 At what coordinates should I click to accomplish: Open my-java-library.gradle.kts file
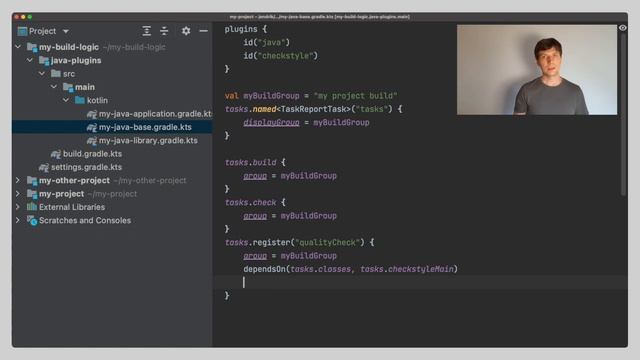(148, 140)
